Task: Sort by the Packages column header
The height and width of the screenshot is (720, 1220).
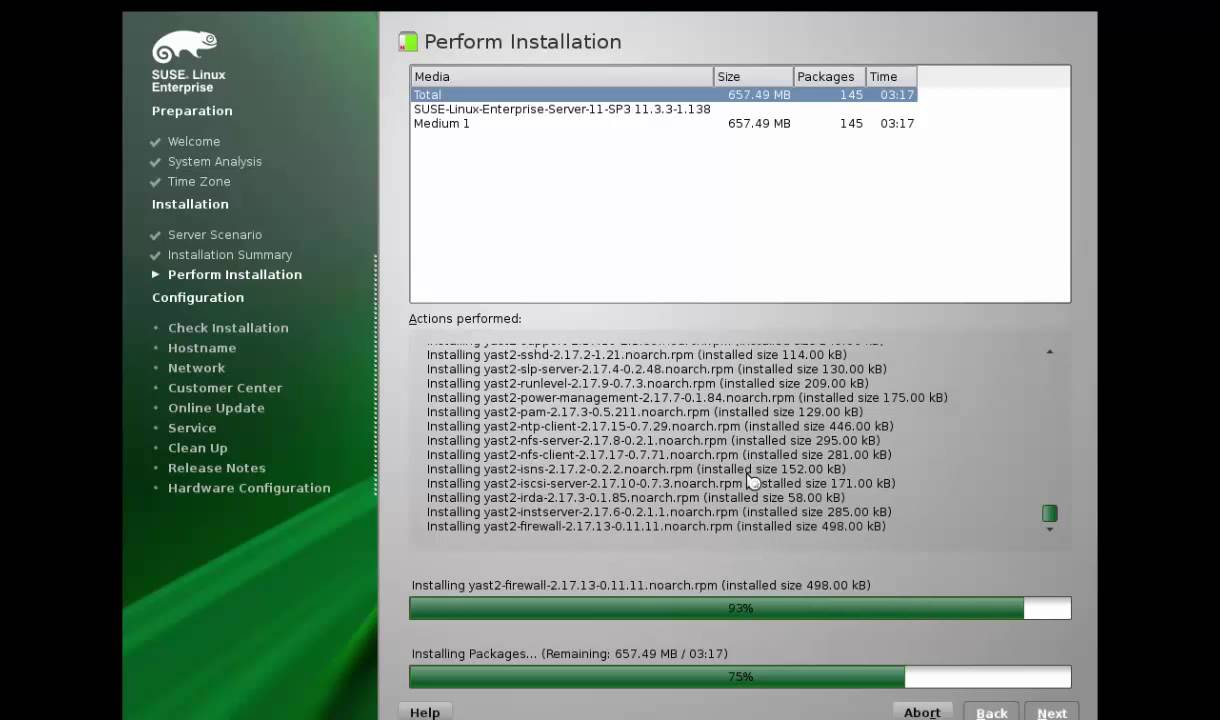Action: point(829,77)
